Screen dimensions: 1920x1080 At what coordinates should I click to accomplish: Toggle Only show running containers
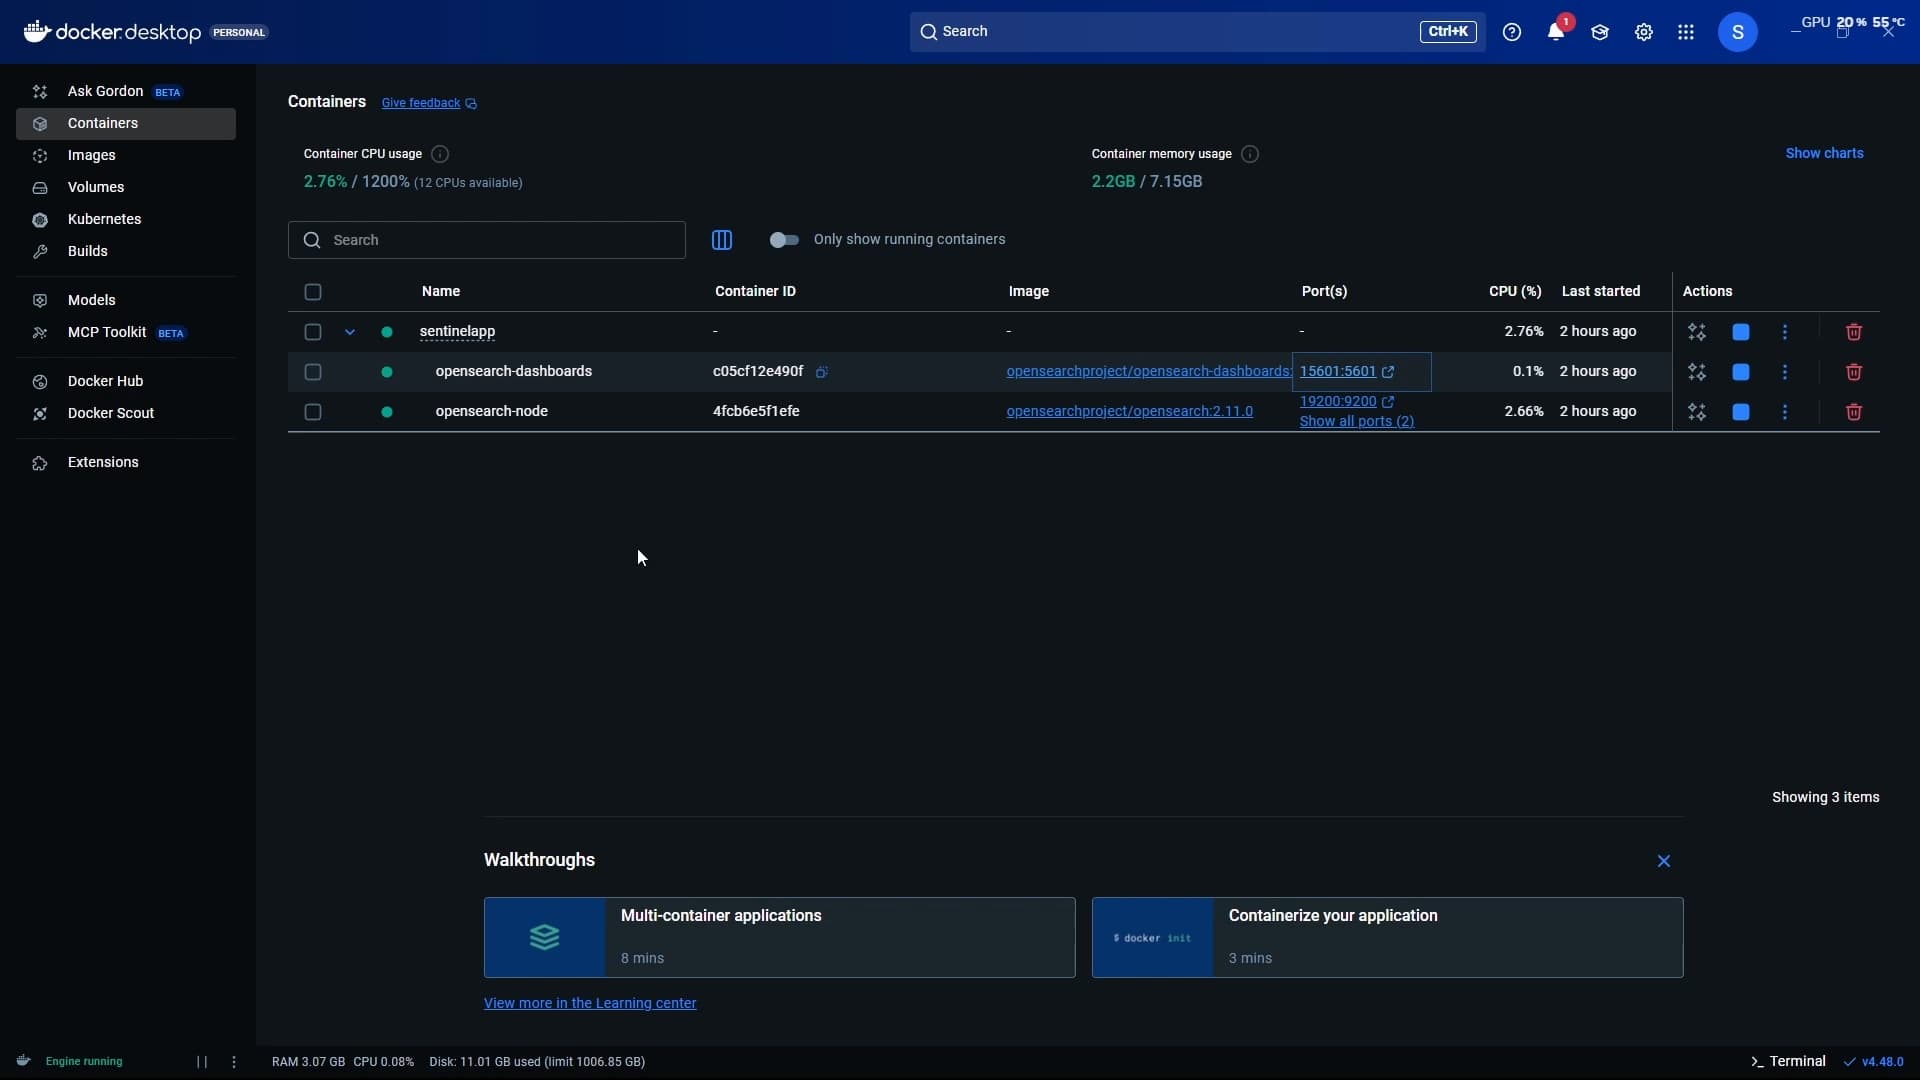[x=784, y=240]
